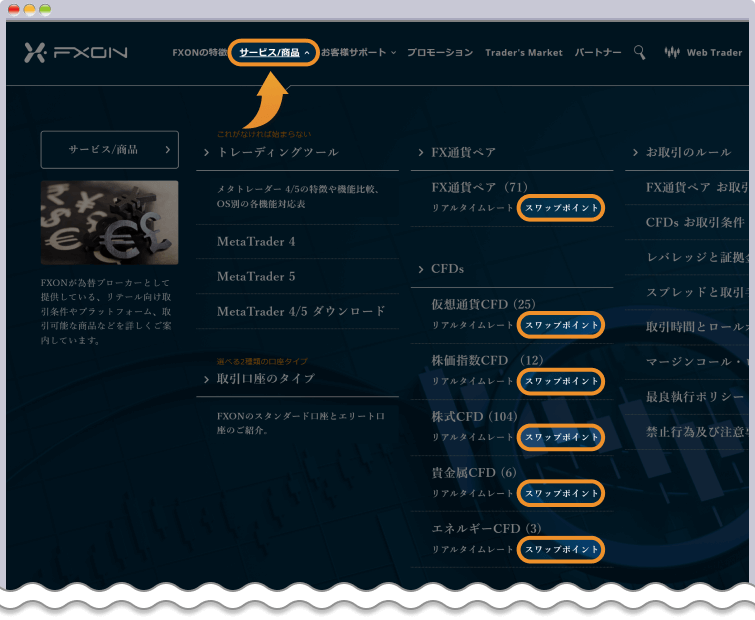Screen dimensions: 755x620
Task: Open 禁止行為及び注意事項 link
Action: (x=697, y=432)
